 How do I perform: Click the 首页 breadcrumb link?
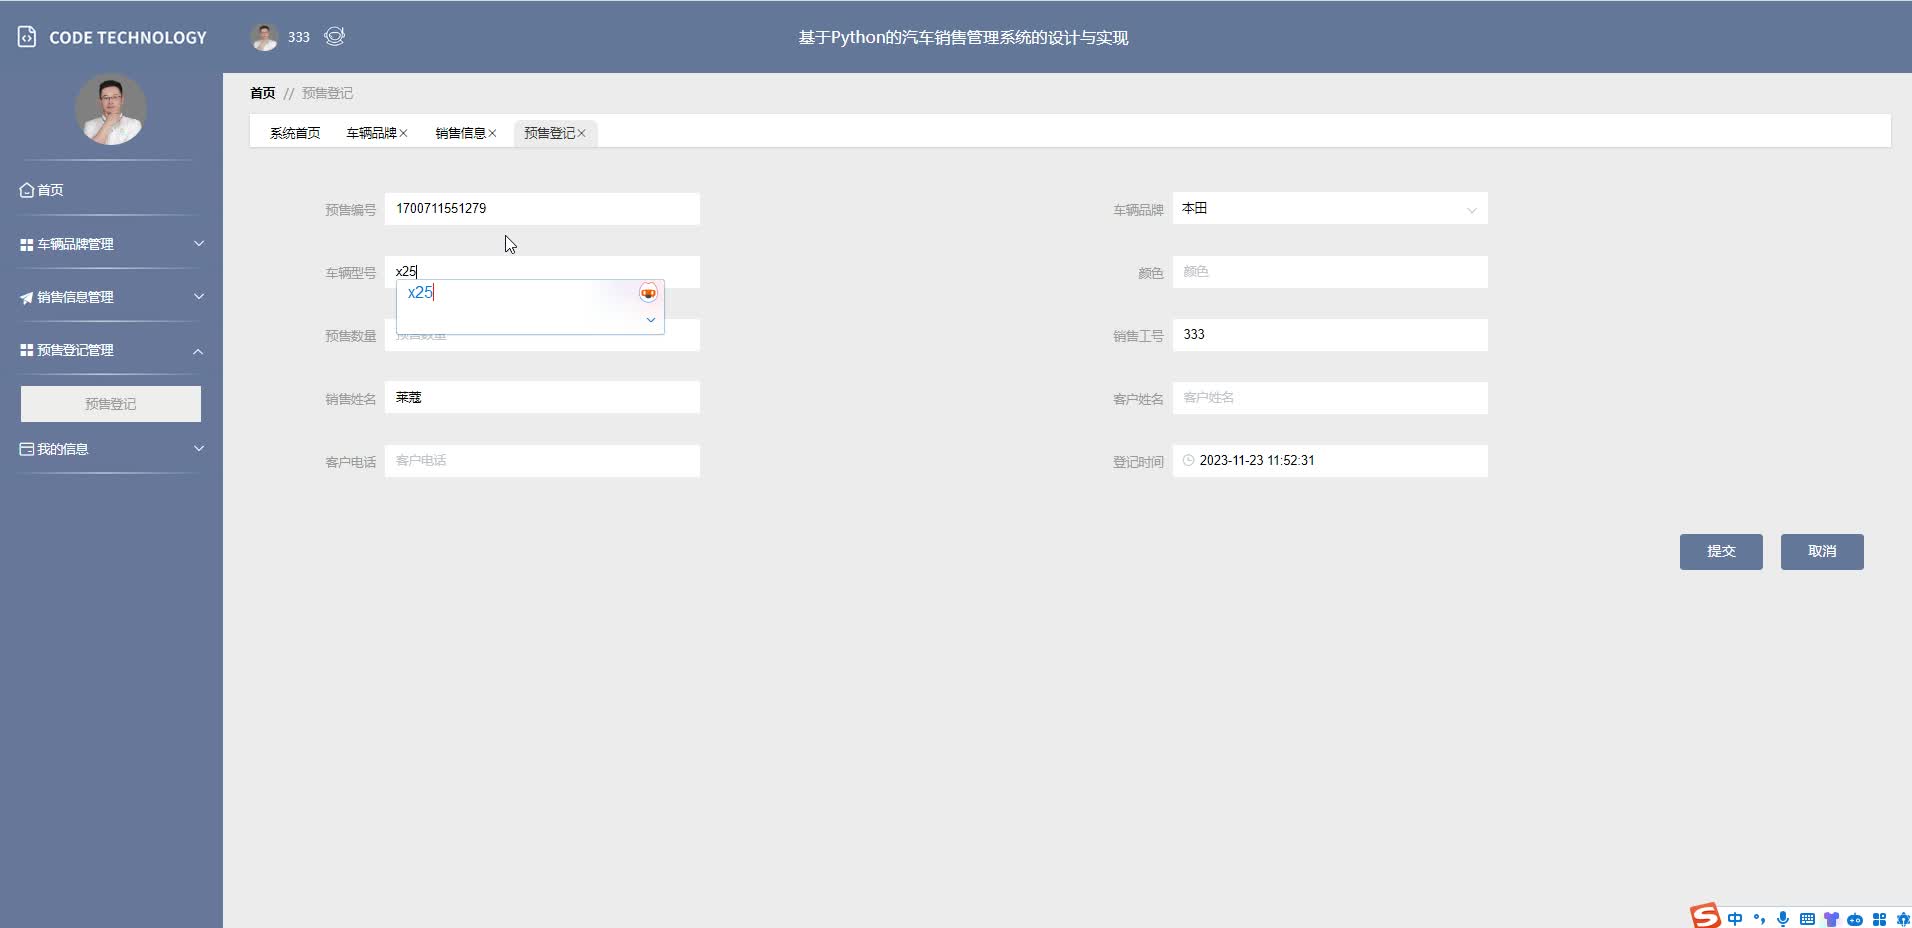coord(262,93)
